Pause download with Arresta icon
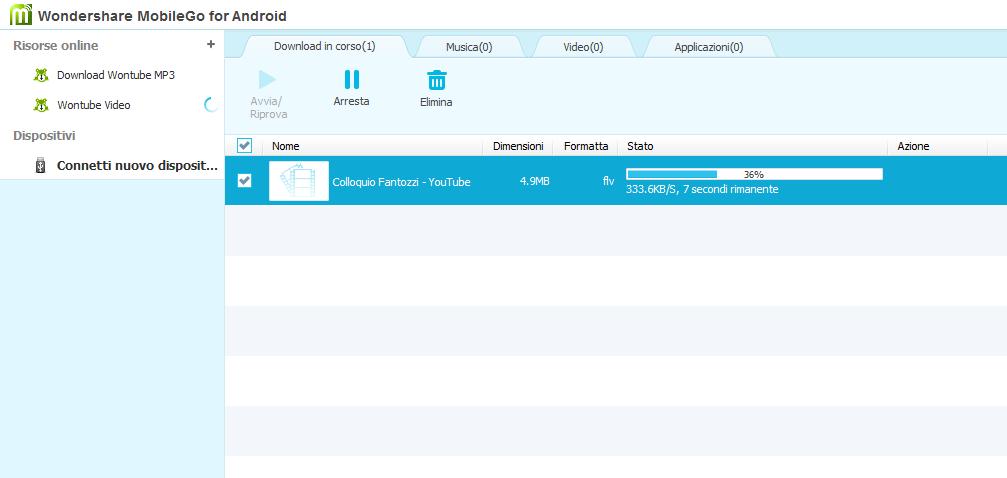This screenshot has height=478, width=1007. pos(351,80)
